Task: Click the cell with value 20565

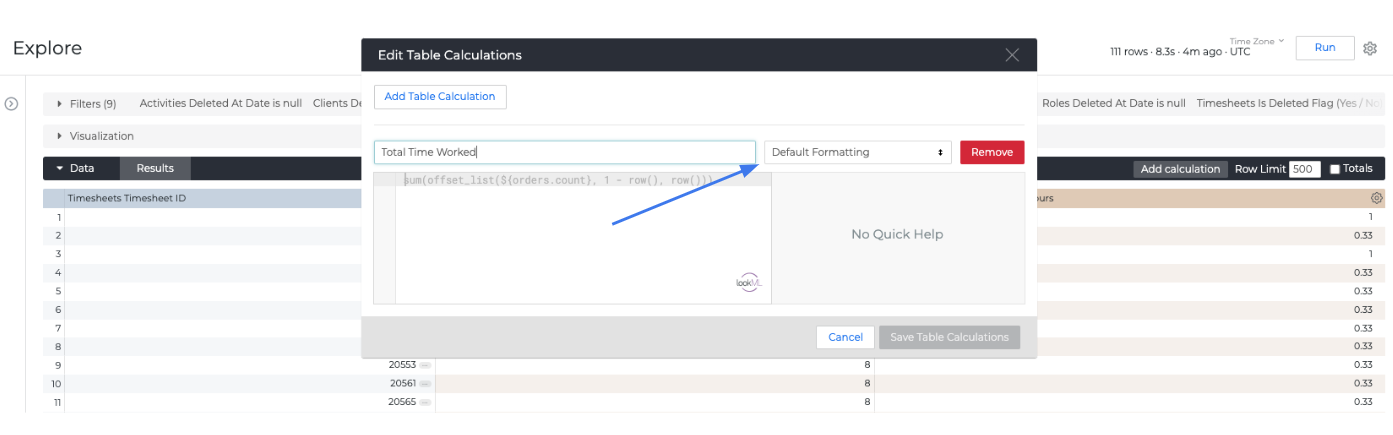Action: [x=402, y=402]
